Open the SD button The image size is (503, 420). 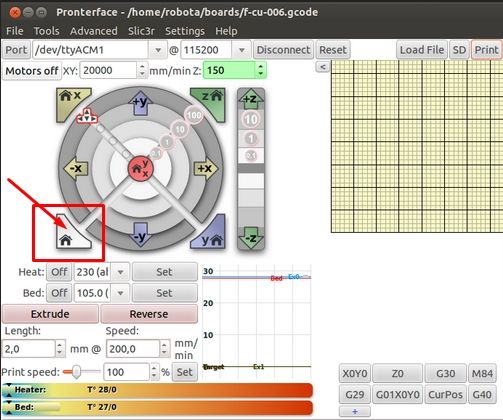pos(459,50)
